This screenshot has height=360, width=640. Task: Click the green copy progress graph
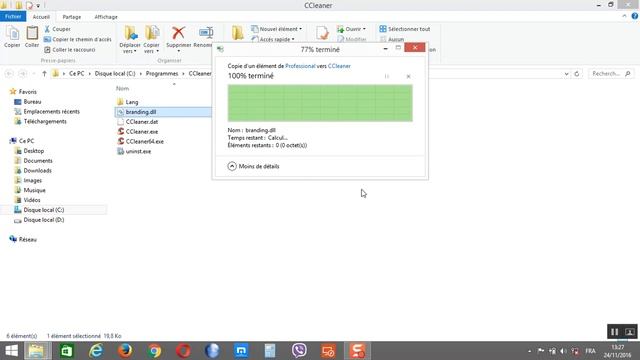pyautogui.click(x=320, y=103)
